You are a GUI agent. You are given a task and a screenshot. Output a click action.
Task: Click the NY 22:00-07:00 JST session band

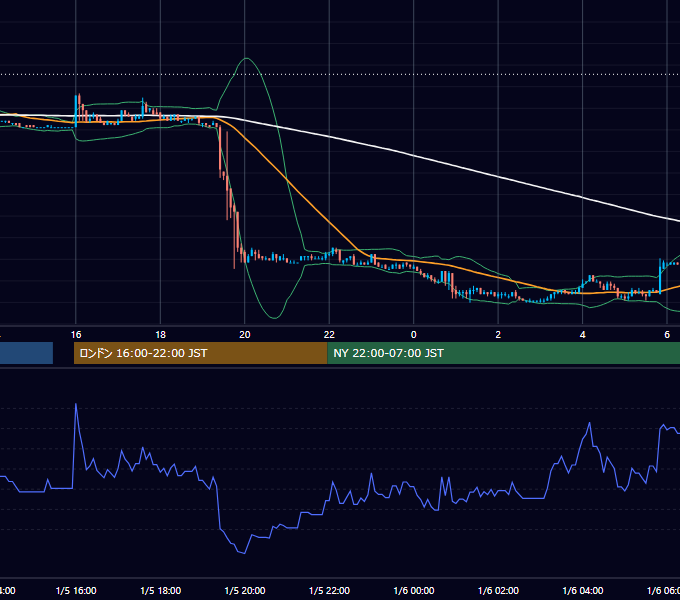click(x=503, y=353)
